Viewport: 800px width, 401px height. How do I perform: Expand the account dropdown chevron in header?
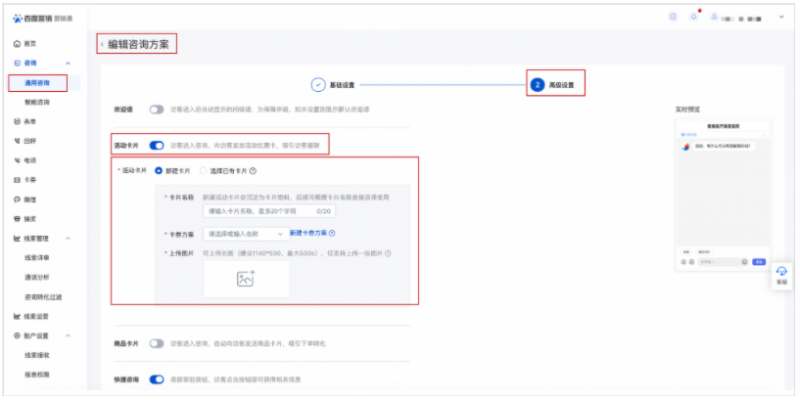coord(781,17)
